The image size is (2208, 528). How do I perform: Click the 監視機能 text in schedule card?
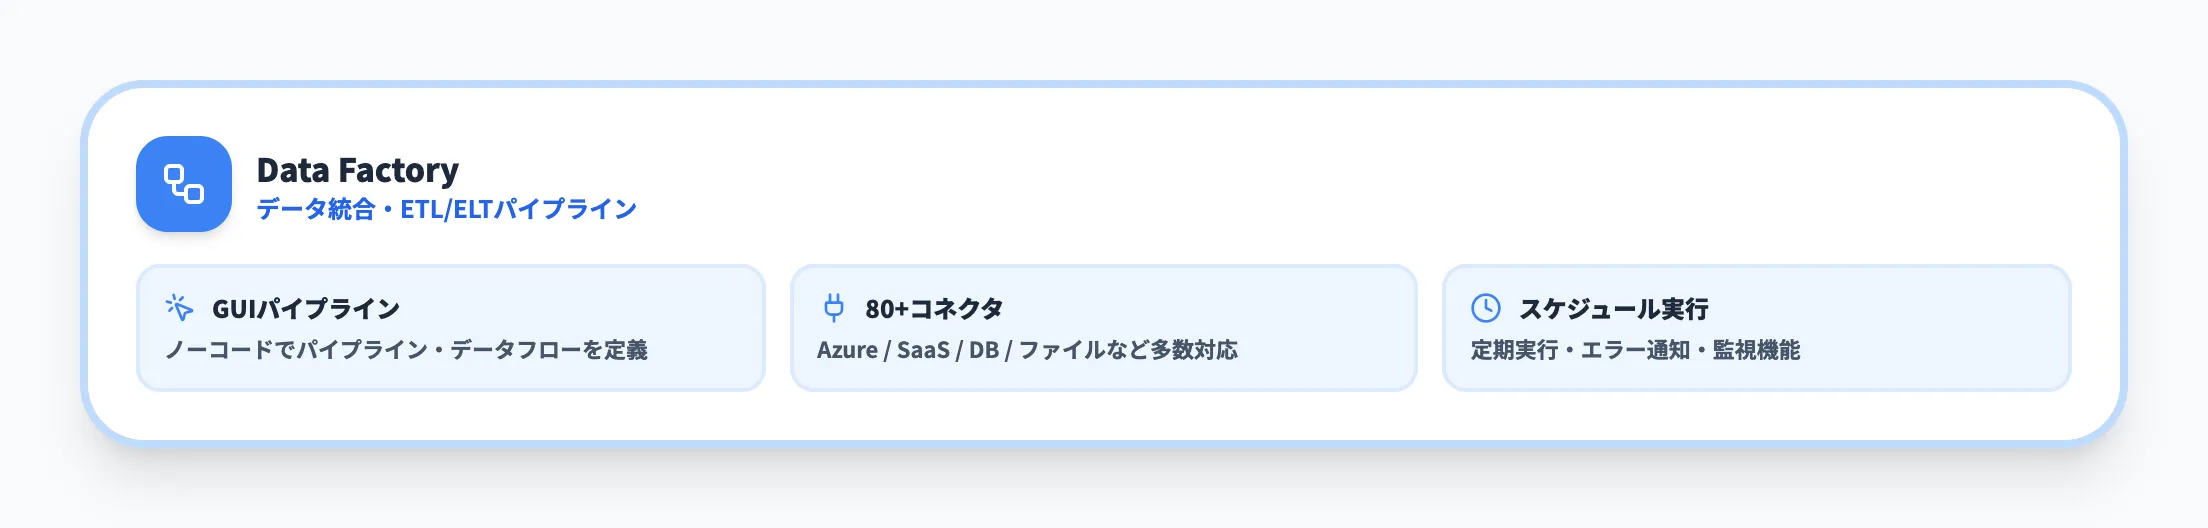1756,350
